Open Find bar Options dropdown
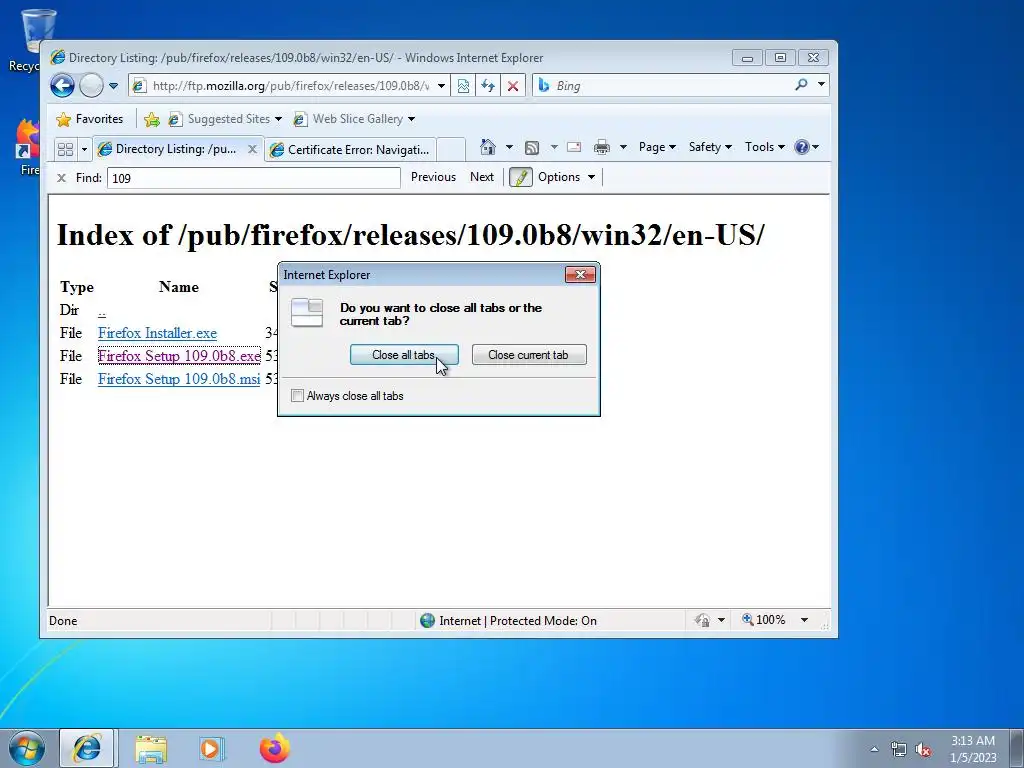1024x768 pixels. 566,177
